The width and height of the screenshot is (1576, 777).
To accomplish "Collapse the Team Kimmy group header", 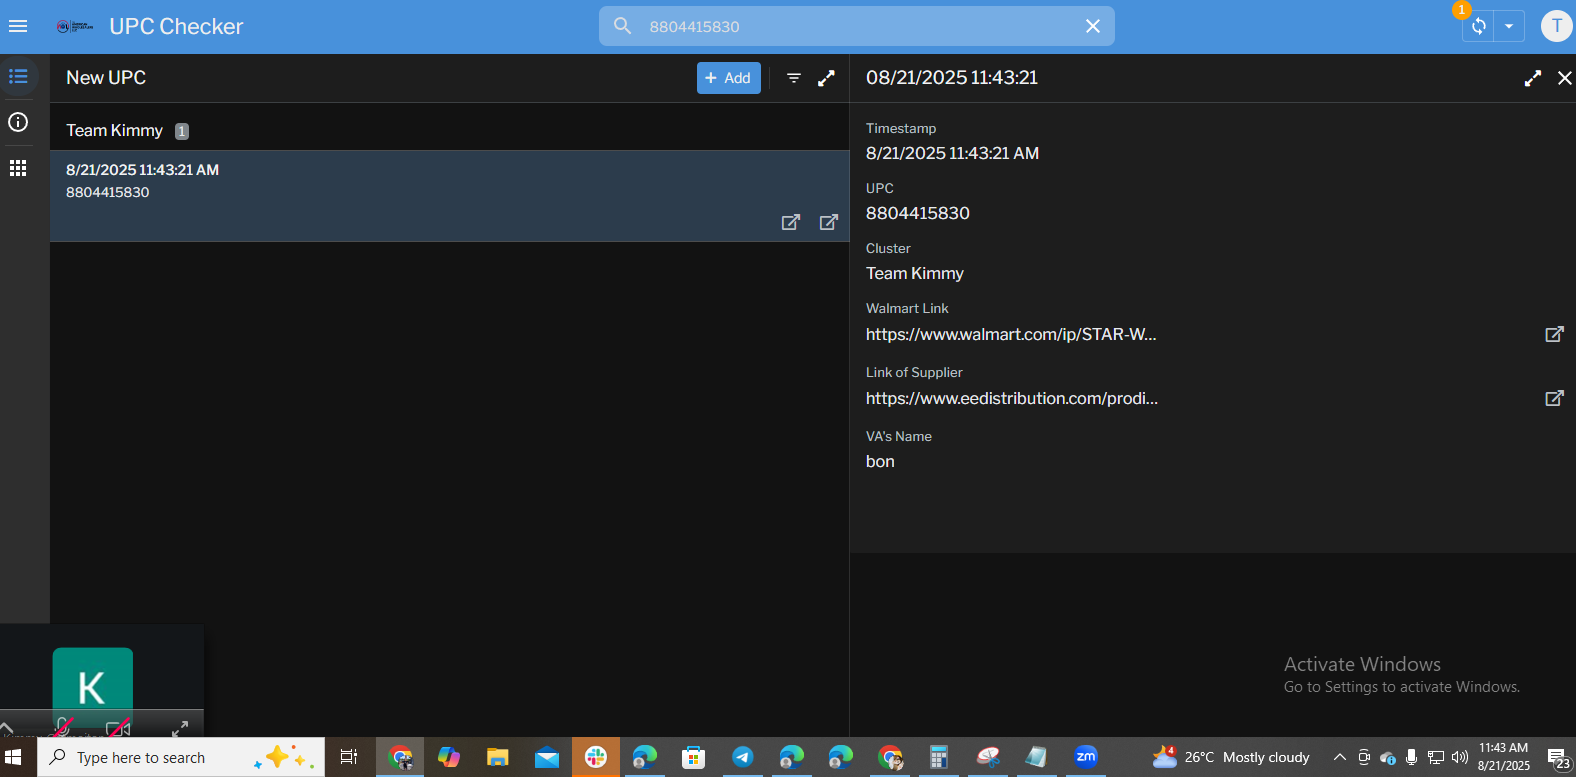I will [115, 130].
